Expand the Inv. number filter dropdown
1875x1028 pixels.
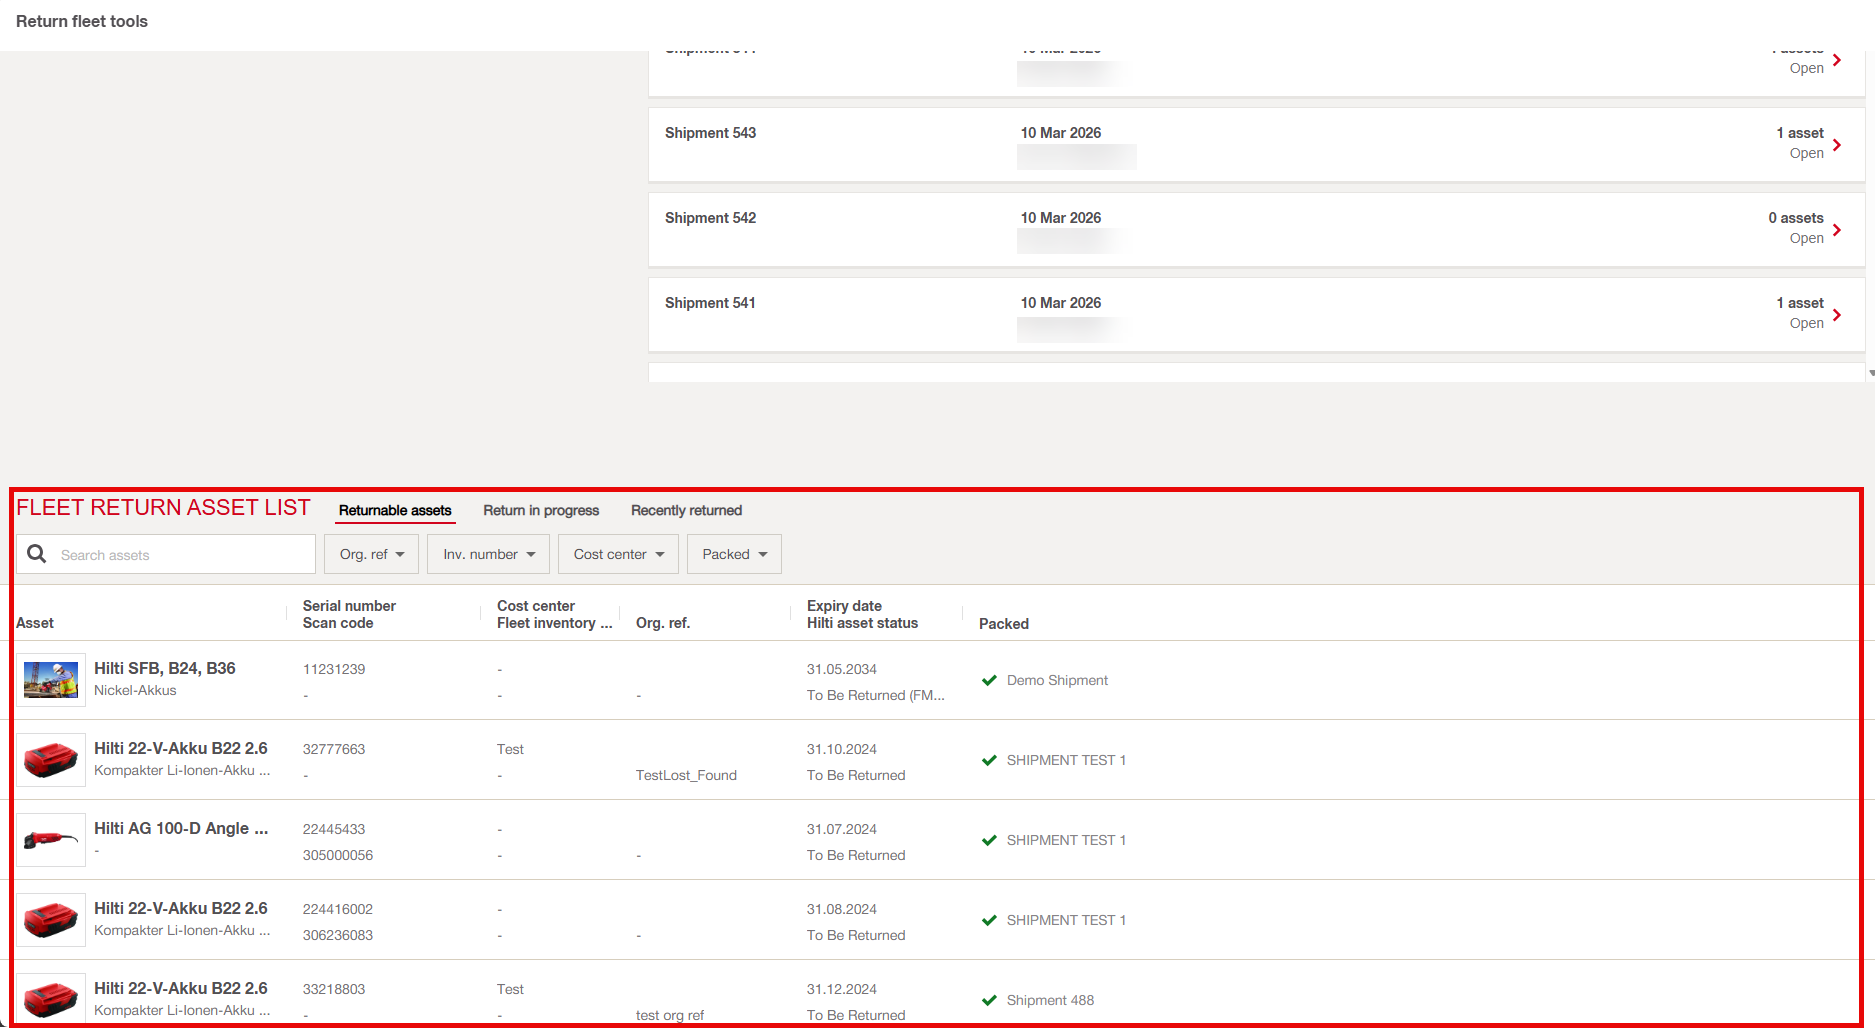click(488, 554)
